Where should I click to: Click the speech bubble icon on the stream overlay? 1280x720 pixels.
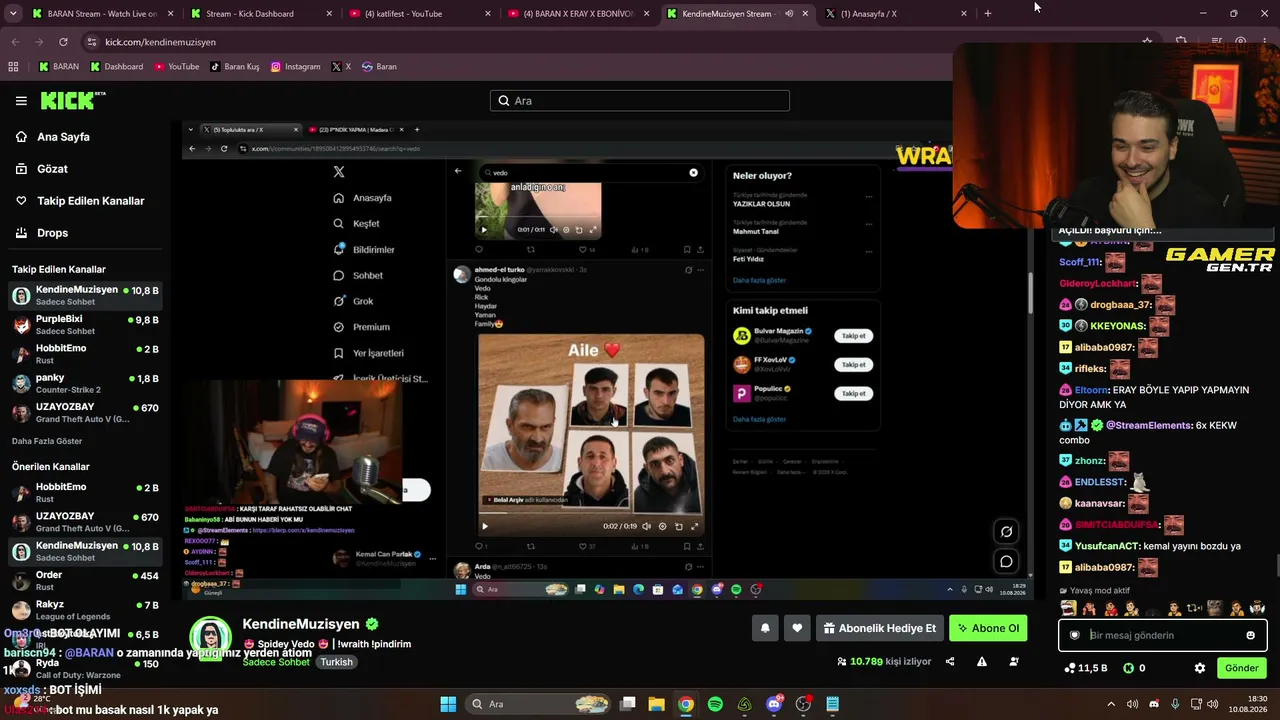1006,561
